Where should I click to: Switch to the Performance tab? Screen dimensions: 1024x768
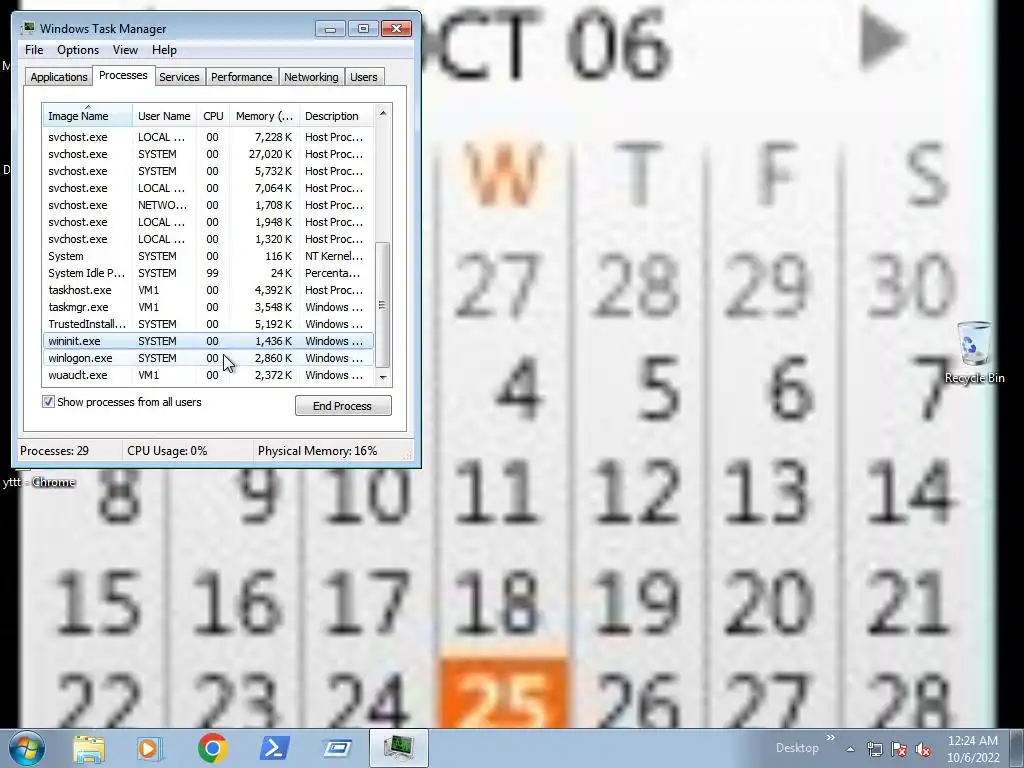(x=241, y=77)
